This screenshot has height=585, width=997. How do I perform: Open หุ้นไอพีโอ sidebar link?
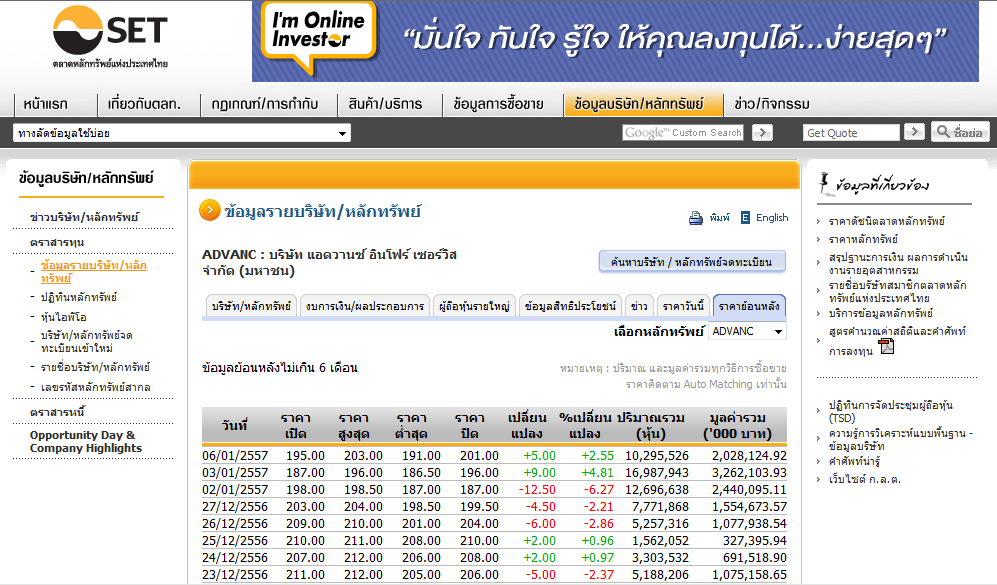tap(64, 317)
